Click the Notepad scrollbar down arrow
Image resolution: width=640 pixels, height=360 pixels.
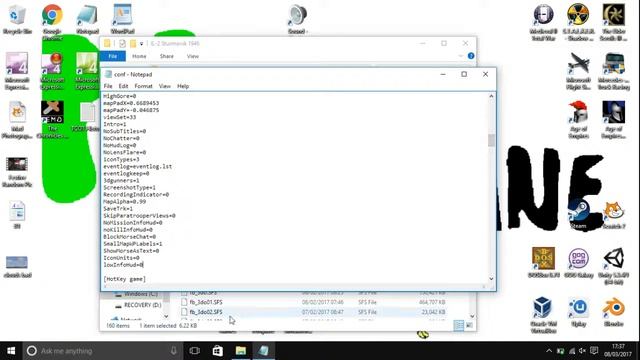(x=491, y=279)
